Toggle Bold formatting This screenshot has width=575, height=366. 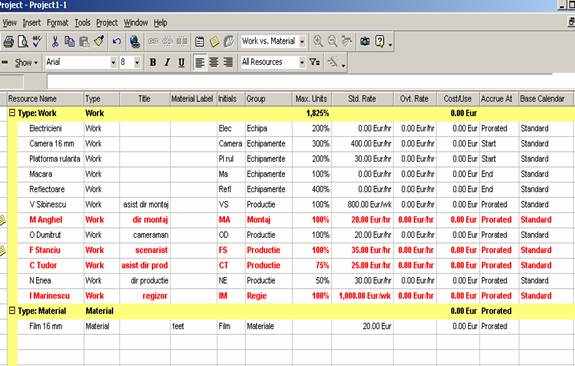pyautogui.click(x=153, y=62)
